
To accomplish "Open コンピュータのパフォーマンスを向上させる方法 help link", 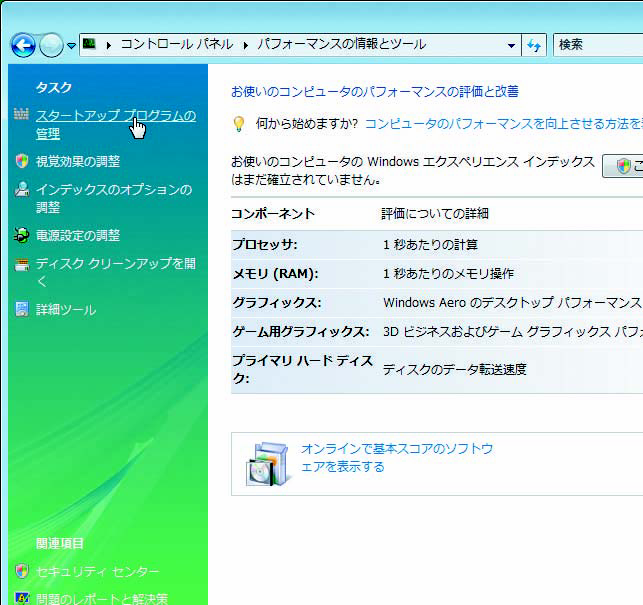I will pyautogui.click(x=504, y=123).
